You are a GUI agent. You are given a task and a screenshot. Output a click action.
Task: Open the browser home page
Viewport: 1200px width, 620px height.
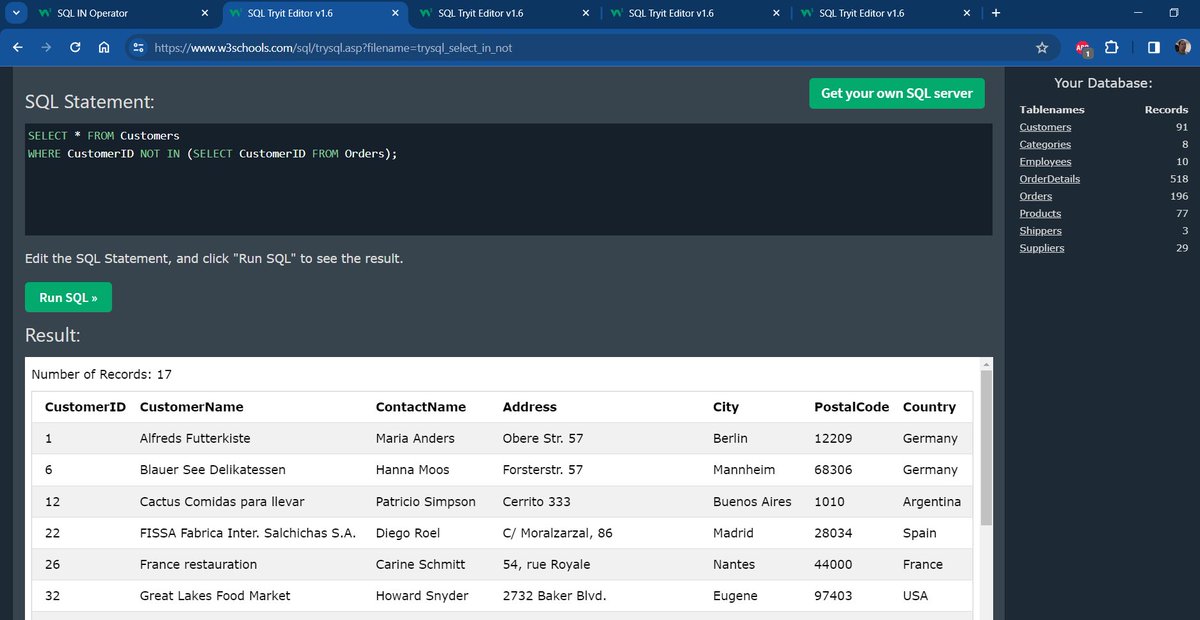point(103,47)
